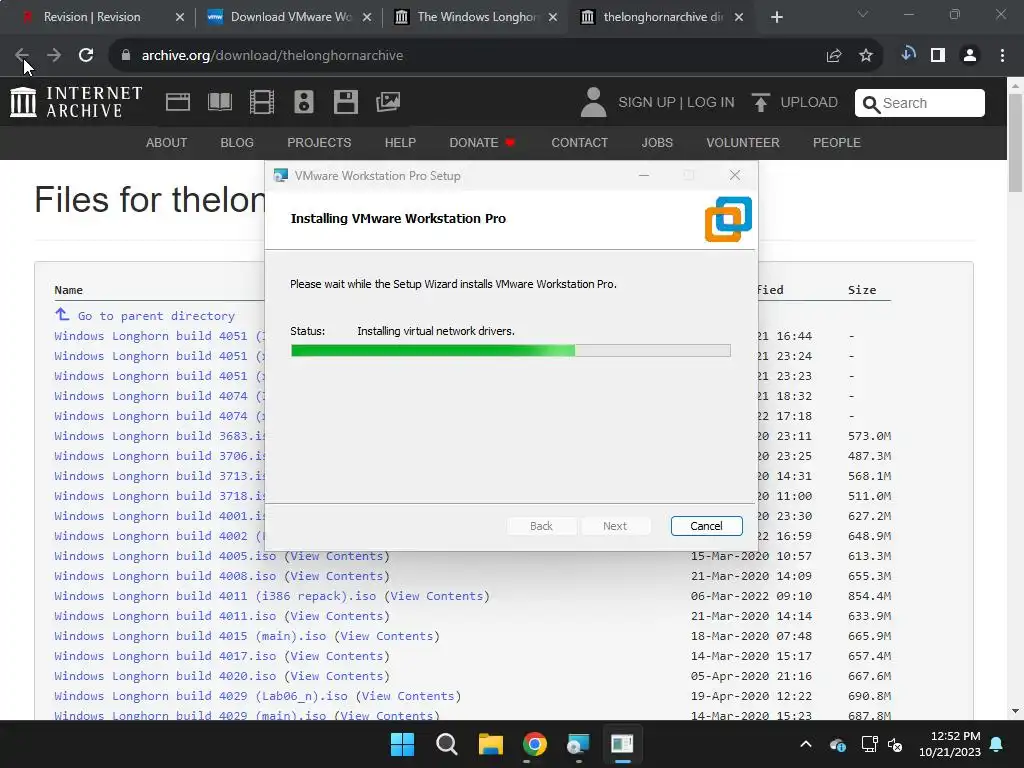The height and width of the screenshot is (768, 1024).
Task: Click the UPLOAD link
Action: pos(808,103)
